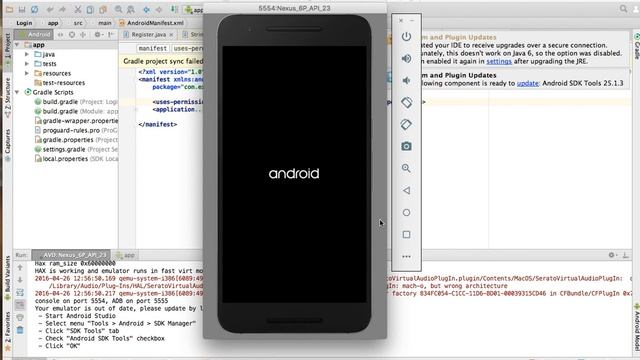Select the local.properties file
The width and height of the screenshot is (640, 360).
[x=76, y=159]
